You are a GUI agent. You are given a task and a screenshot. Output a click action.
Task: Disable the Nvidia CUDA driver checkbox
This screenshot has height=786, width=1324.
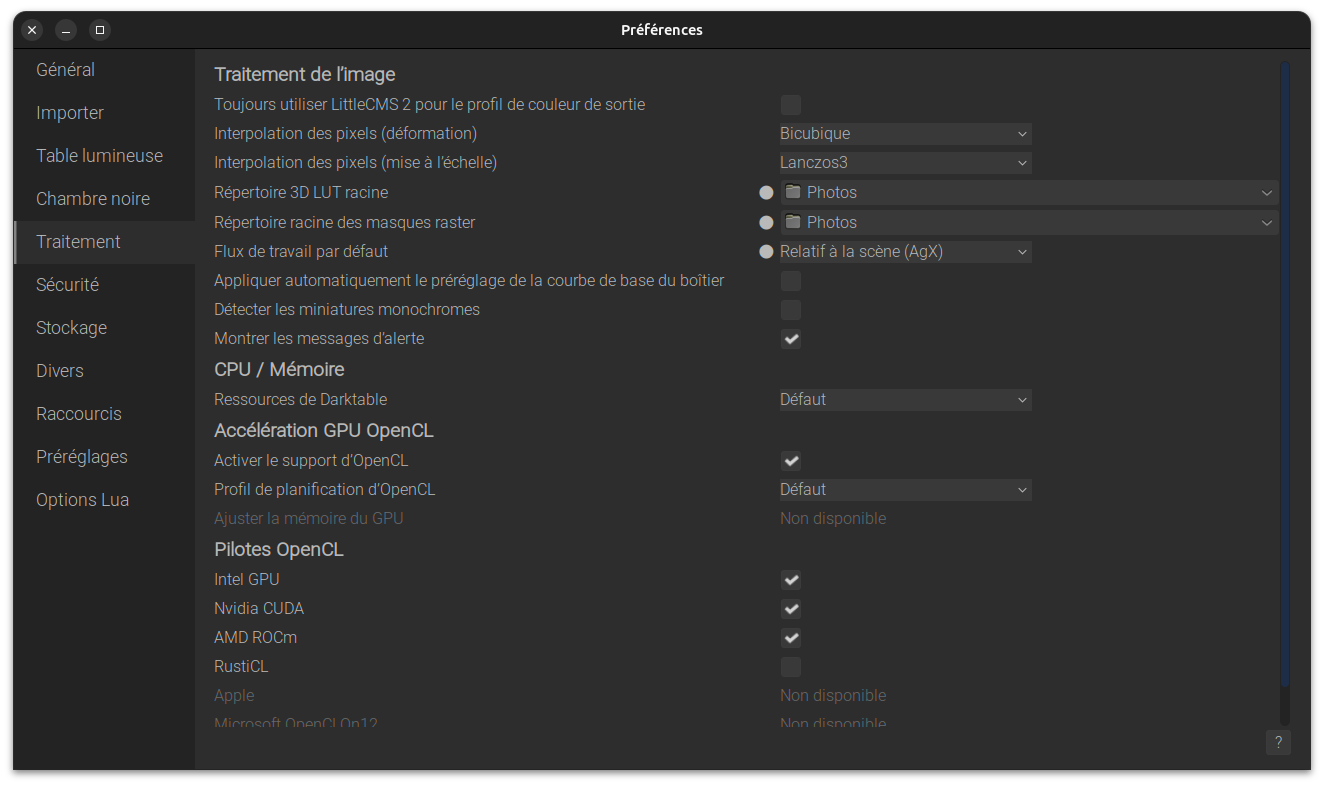(x=791, y=609)
